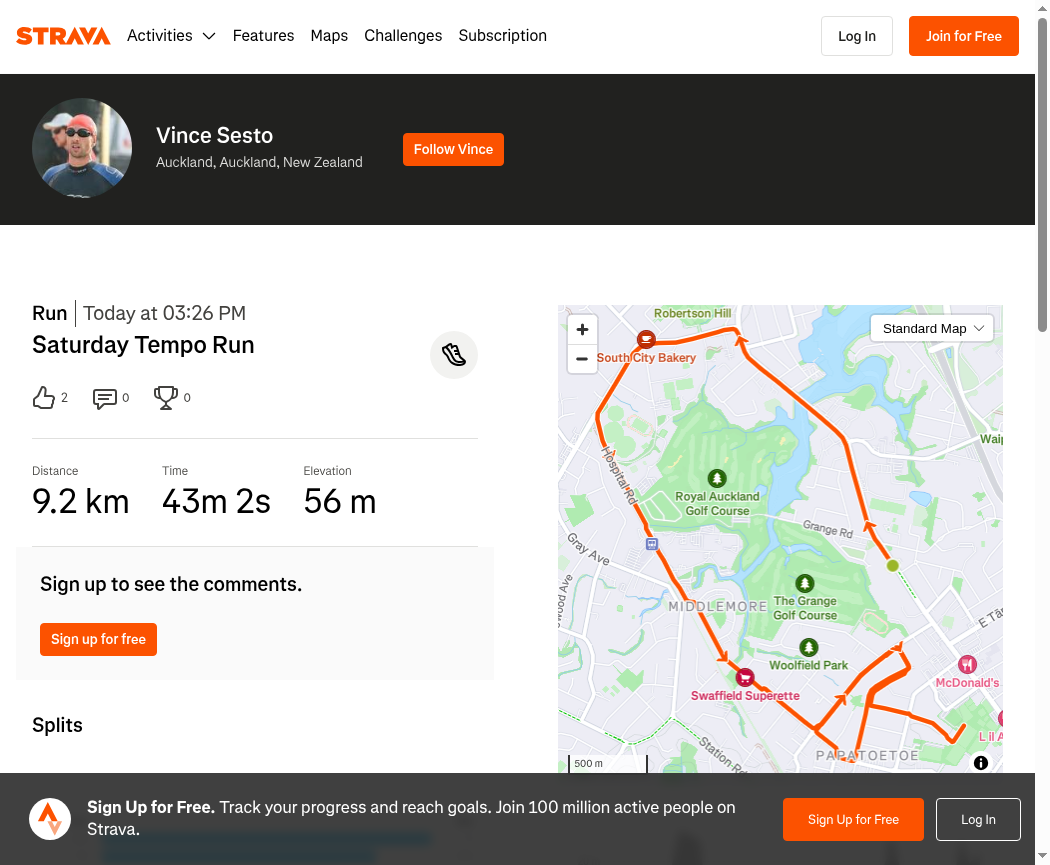The image size is (1050, 865).
Task: Click the McDonald's restaurant marker
Action: [x=967, y=664]
